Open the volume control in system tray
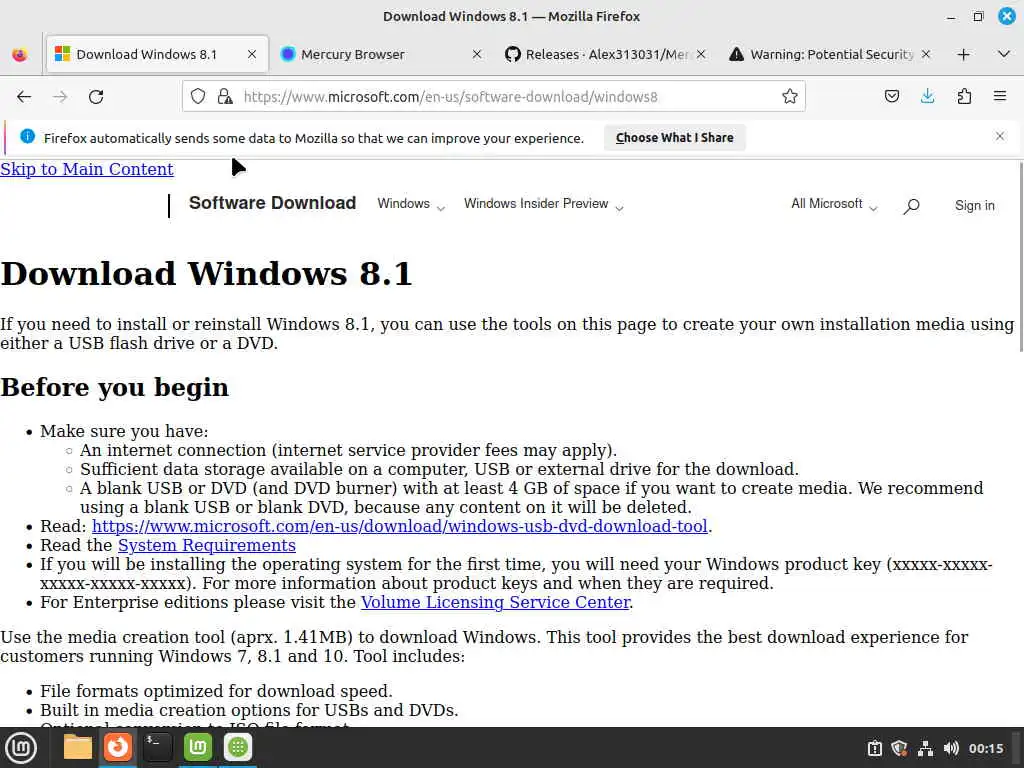This screenshot has width=1024, height=768. click(x=951, y=748)
